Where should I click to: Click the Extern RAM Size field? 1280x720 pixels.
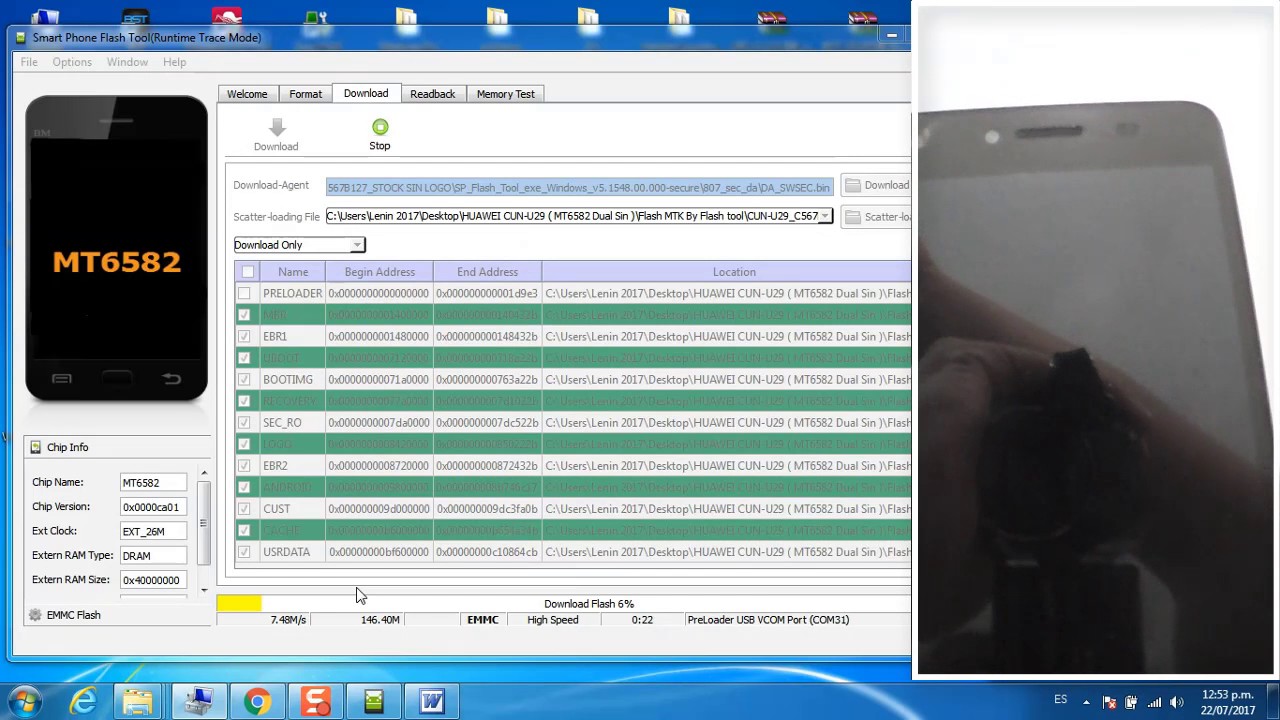tap(153, 580)
